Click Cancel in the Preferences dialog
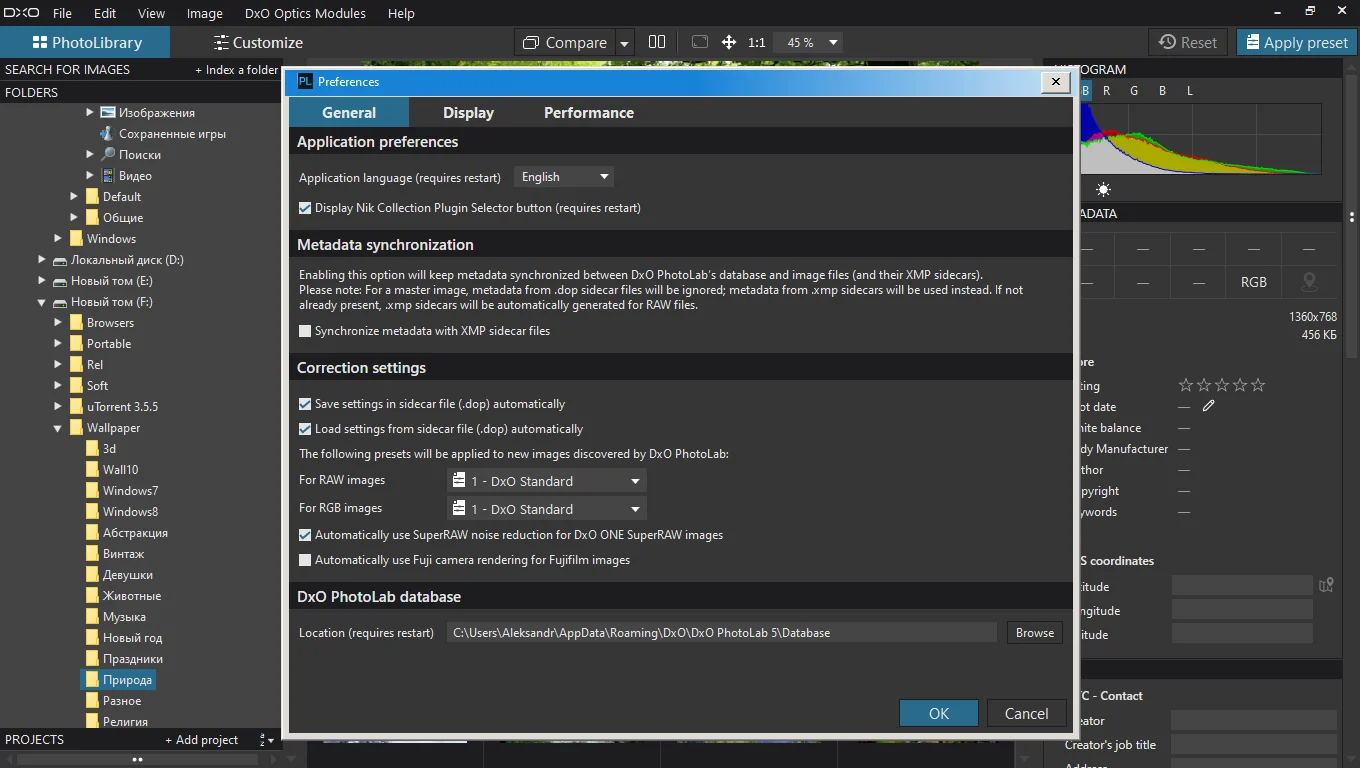 tap(1026, 713)
